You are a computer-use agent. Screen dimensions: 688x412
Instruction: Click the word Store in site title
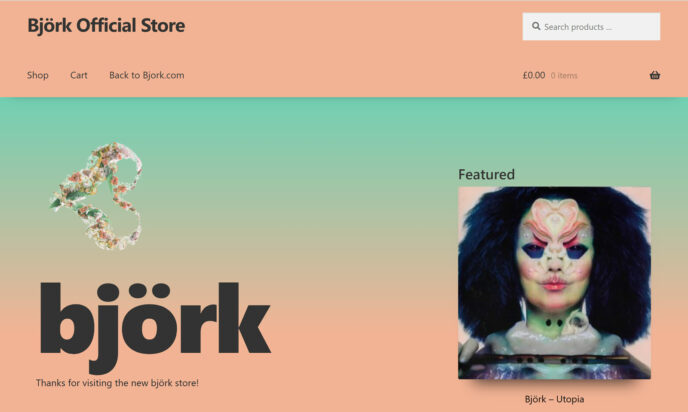tap(163, 25)
